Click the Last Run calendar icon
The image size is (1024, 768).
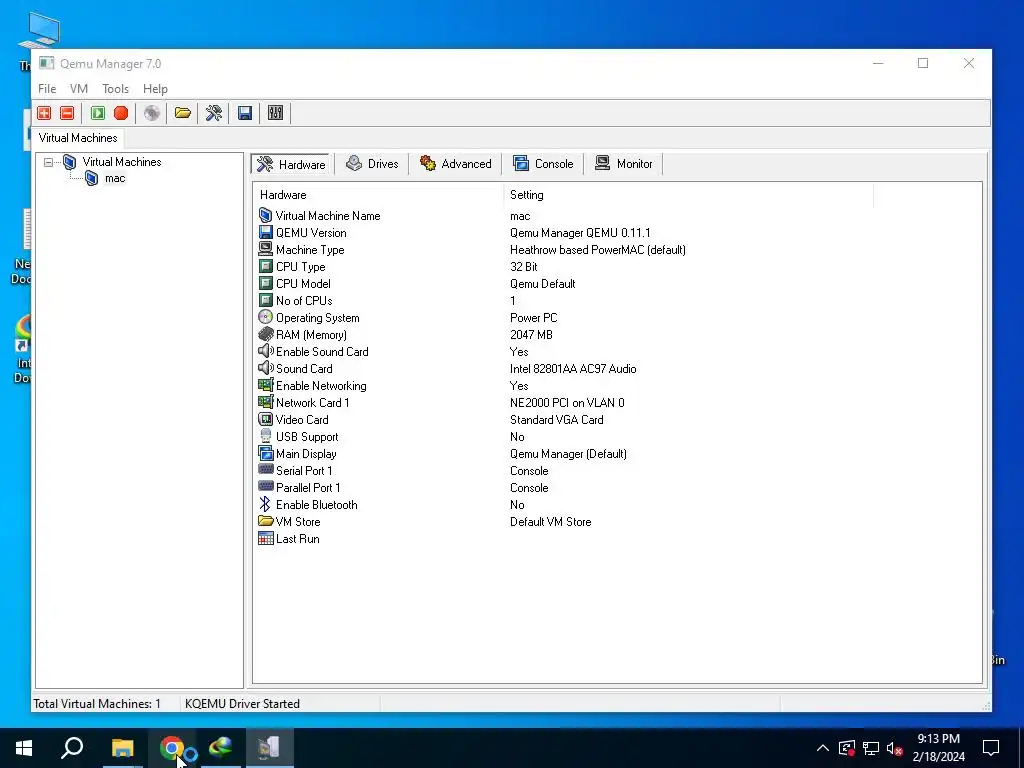(265, 538)
